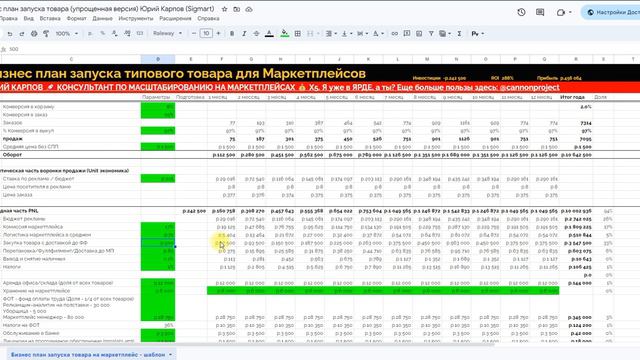Open the Raleway font family dropdown
This screenshot has height=360, width=640.
pyautogui.click(x=167, y=33)
